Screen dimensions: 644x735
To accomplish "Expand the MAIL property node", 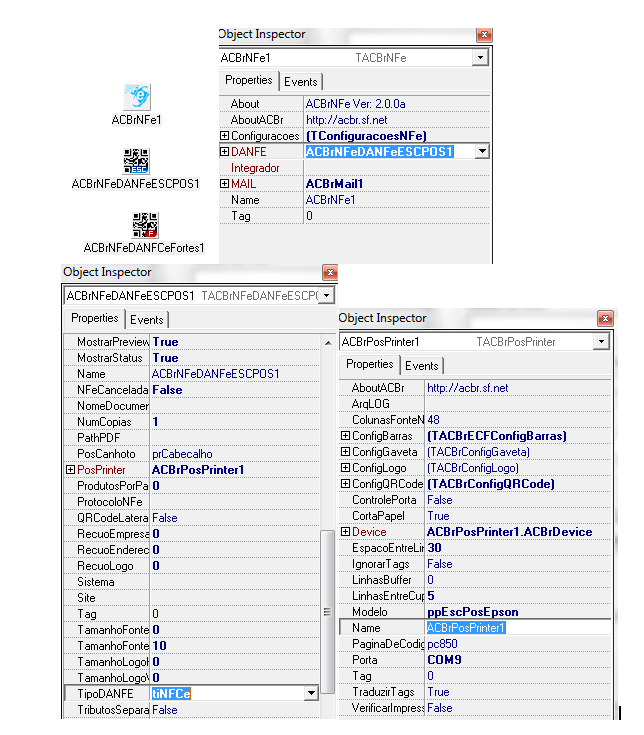I will point(225,183).
